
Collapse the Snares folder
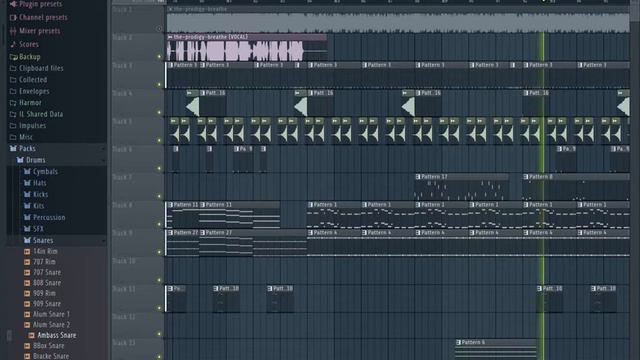pos(27,240)
